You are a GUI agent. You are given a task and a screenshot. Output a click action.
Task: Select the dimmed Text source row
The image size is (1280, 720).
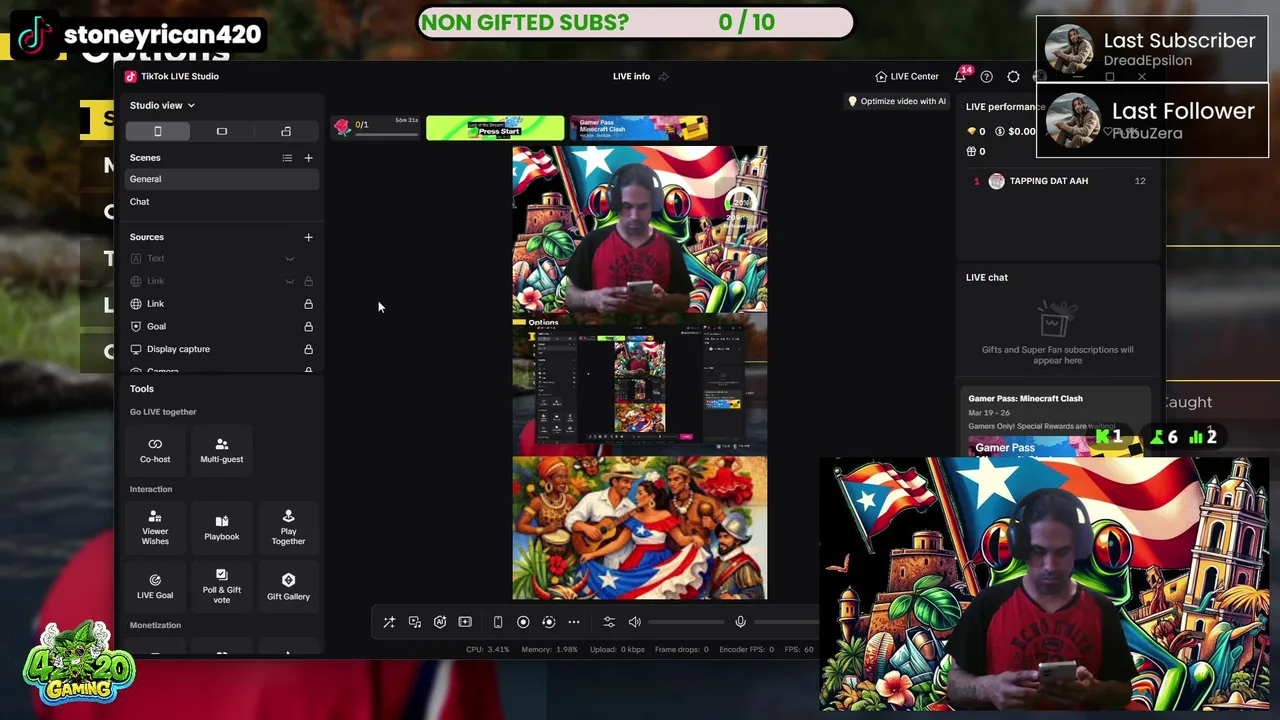222,259
